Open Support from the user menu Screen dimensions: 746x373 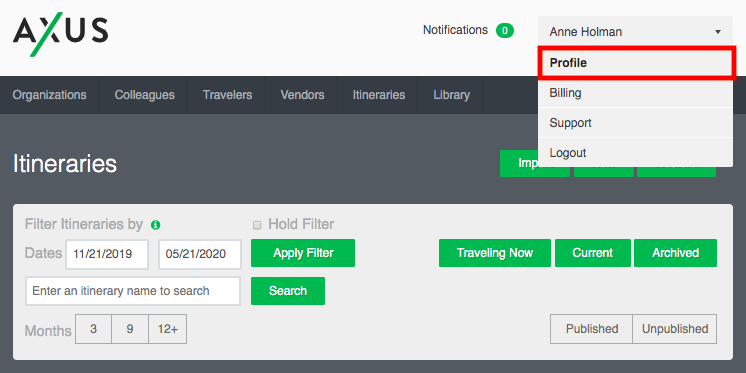pyautogui.click(x=635, y=123)
